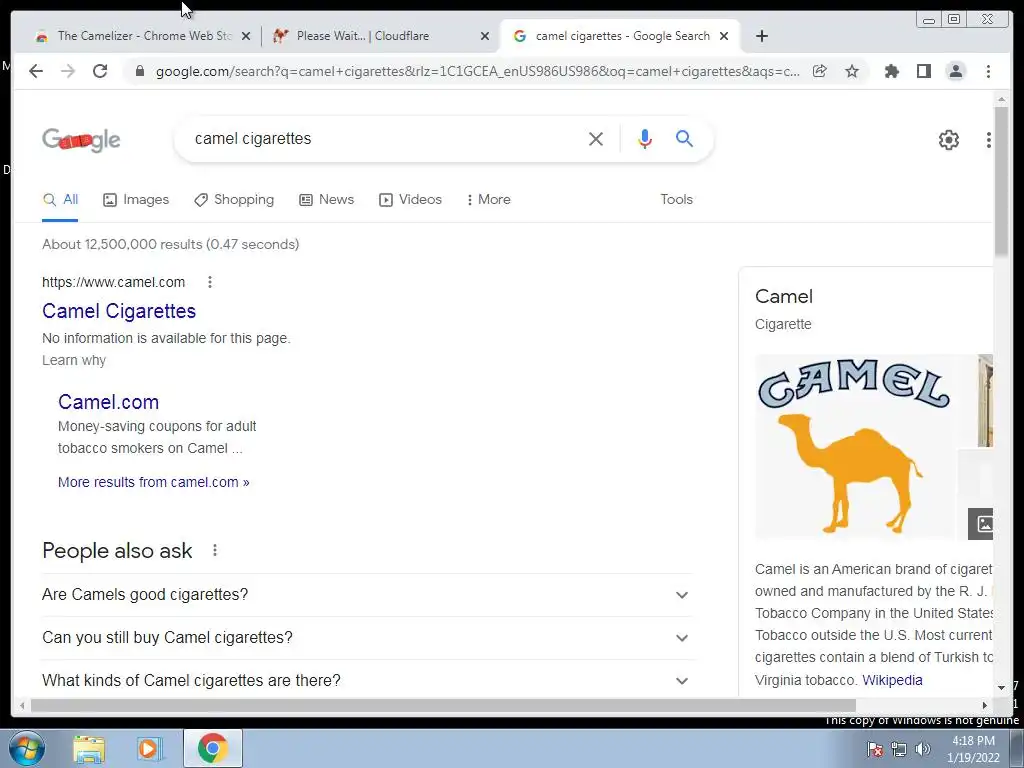This screenshot has width=1024, height=768.
Task: Open Chrome's three-dot menu
Action: coord(988,71)
